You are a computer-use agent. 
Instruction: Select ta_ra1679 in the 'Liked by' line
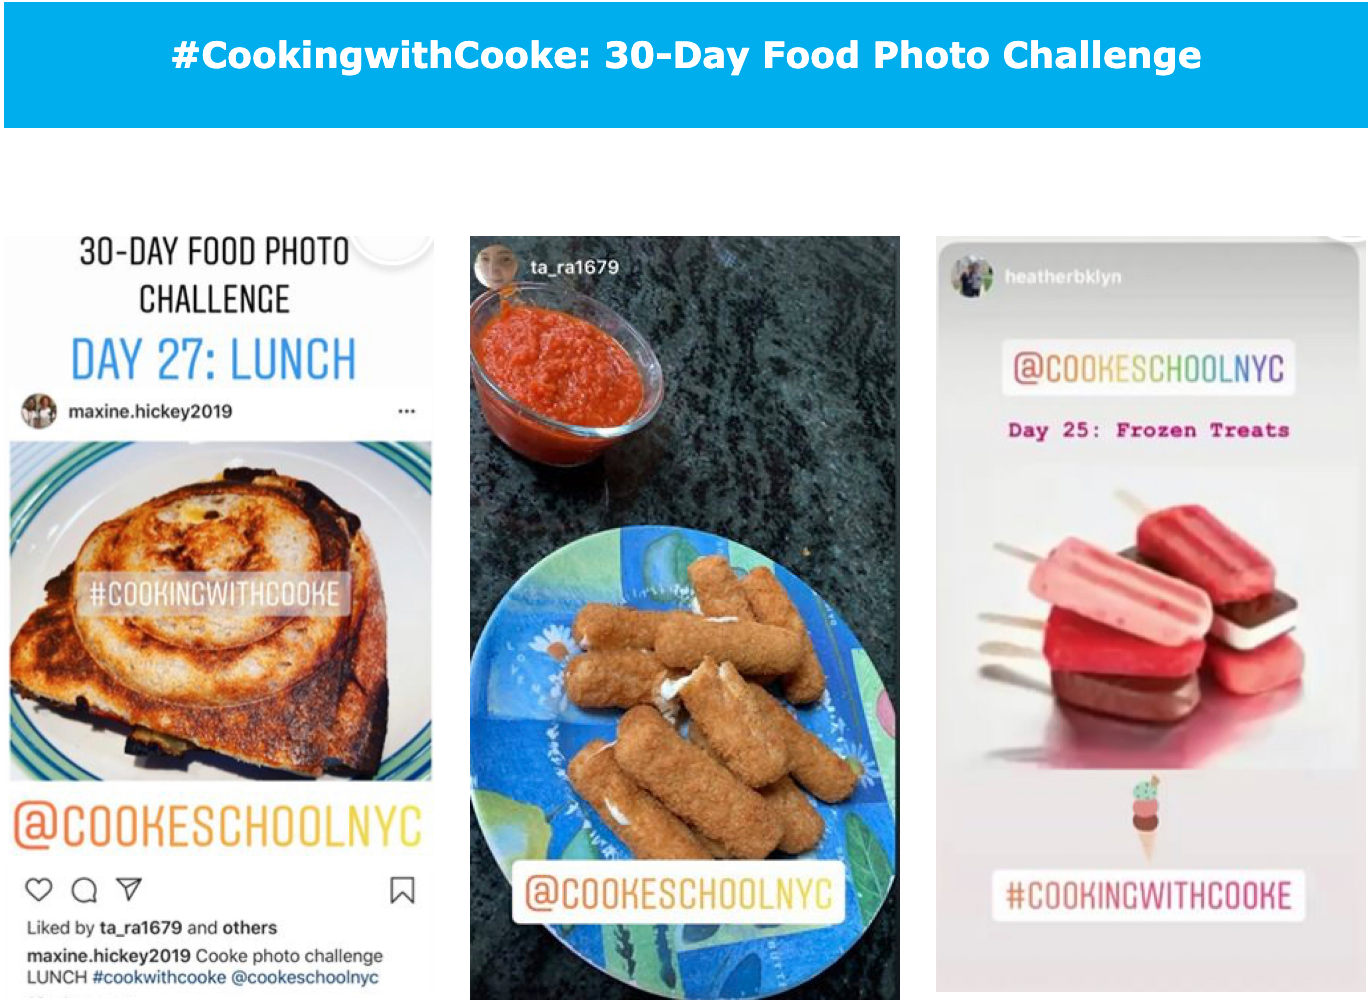tap(140, 928)
